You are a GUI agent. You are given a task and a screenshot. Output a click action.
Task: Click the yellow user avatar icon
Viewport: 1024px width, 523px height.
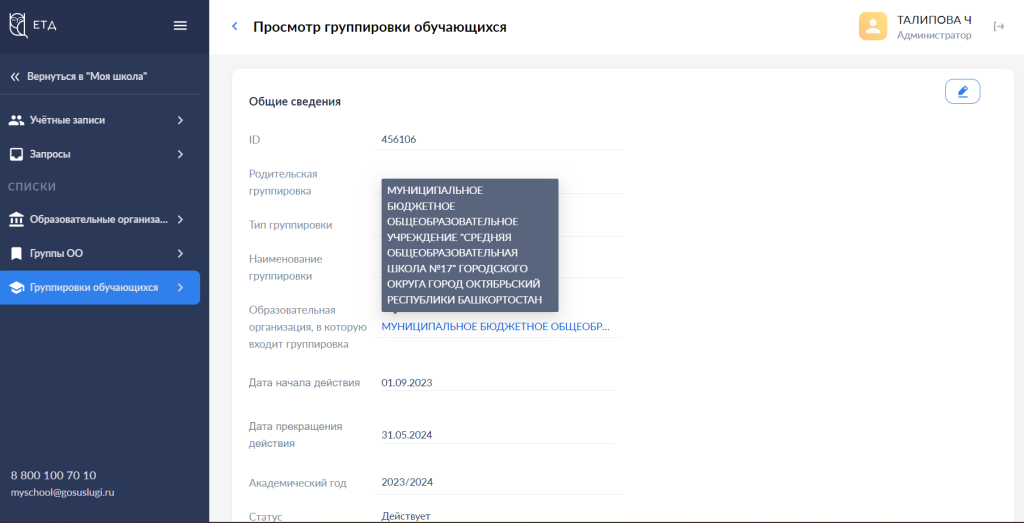tap(872, 26)
